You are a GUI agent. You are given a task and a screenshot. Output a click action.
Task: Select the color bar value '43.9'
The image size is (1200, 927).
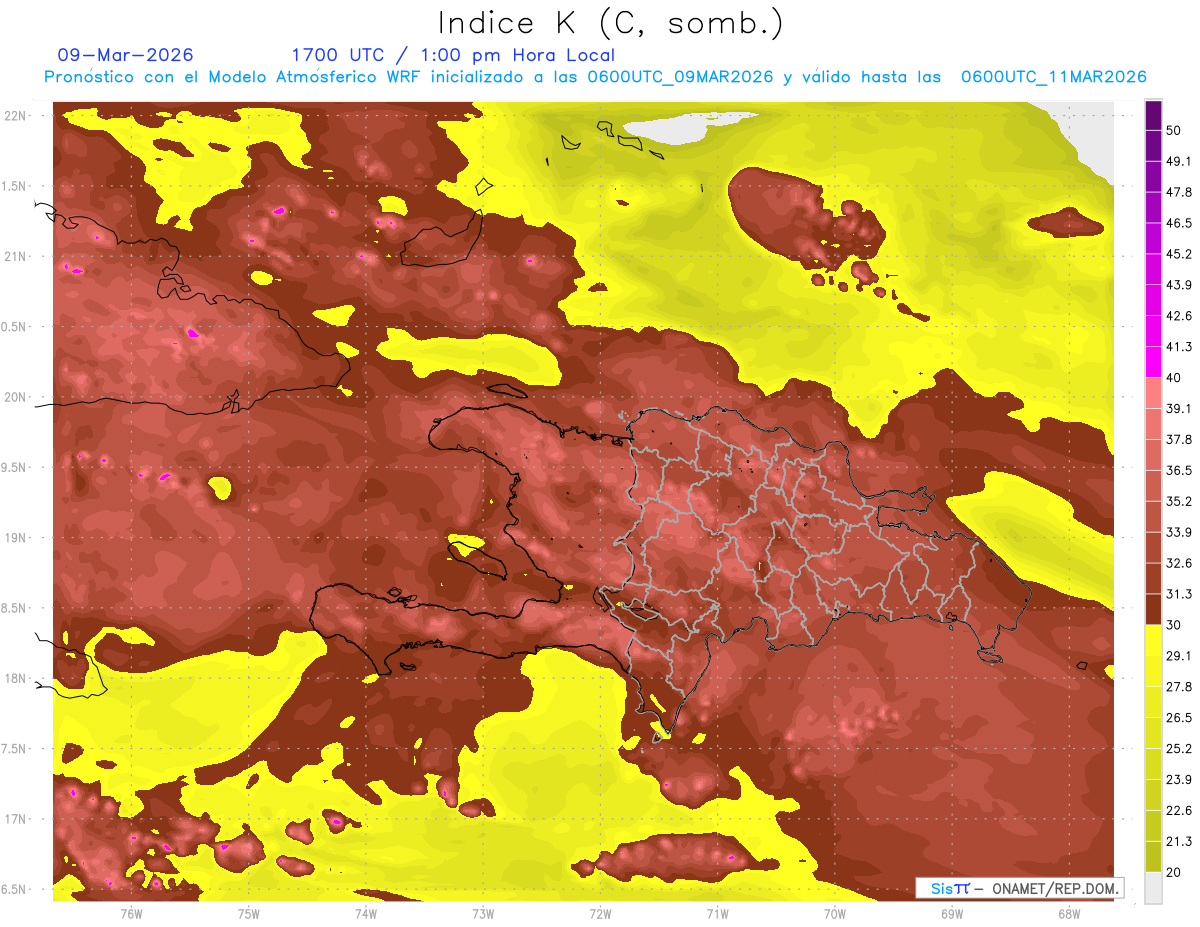(x=1179, y=285)
